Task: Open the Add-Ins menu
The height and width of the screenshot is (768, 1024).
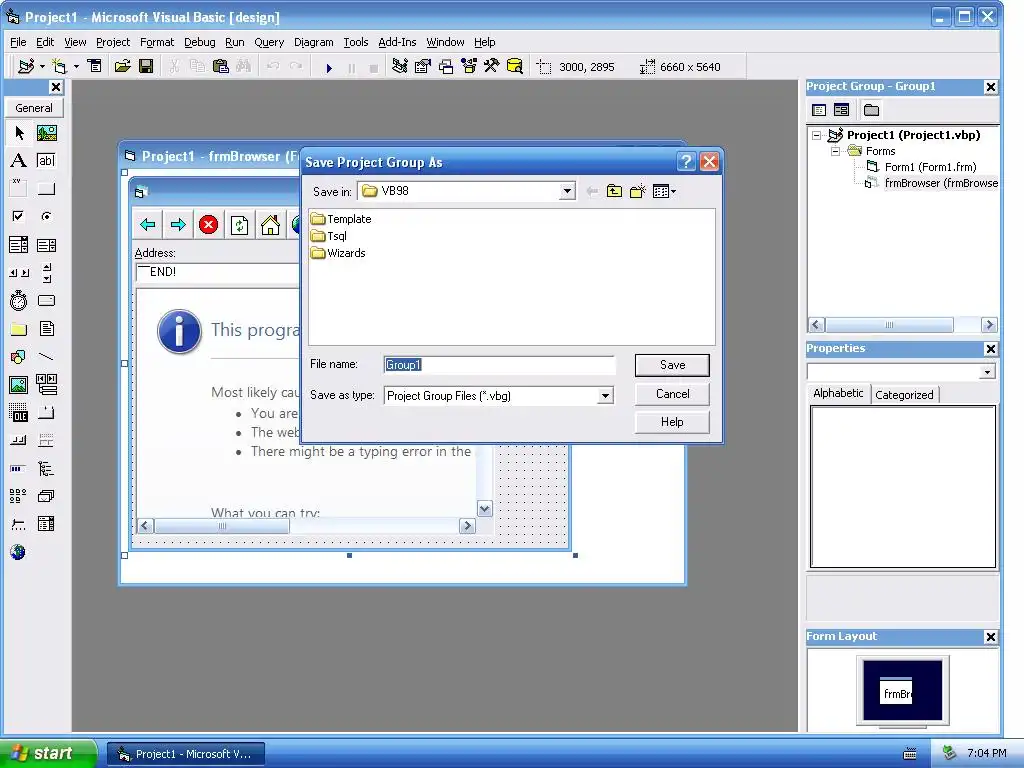Action: [397, 42]
